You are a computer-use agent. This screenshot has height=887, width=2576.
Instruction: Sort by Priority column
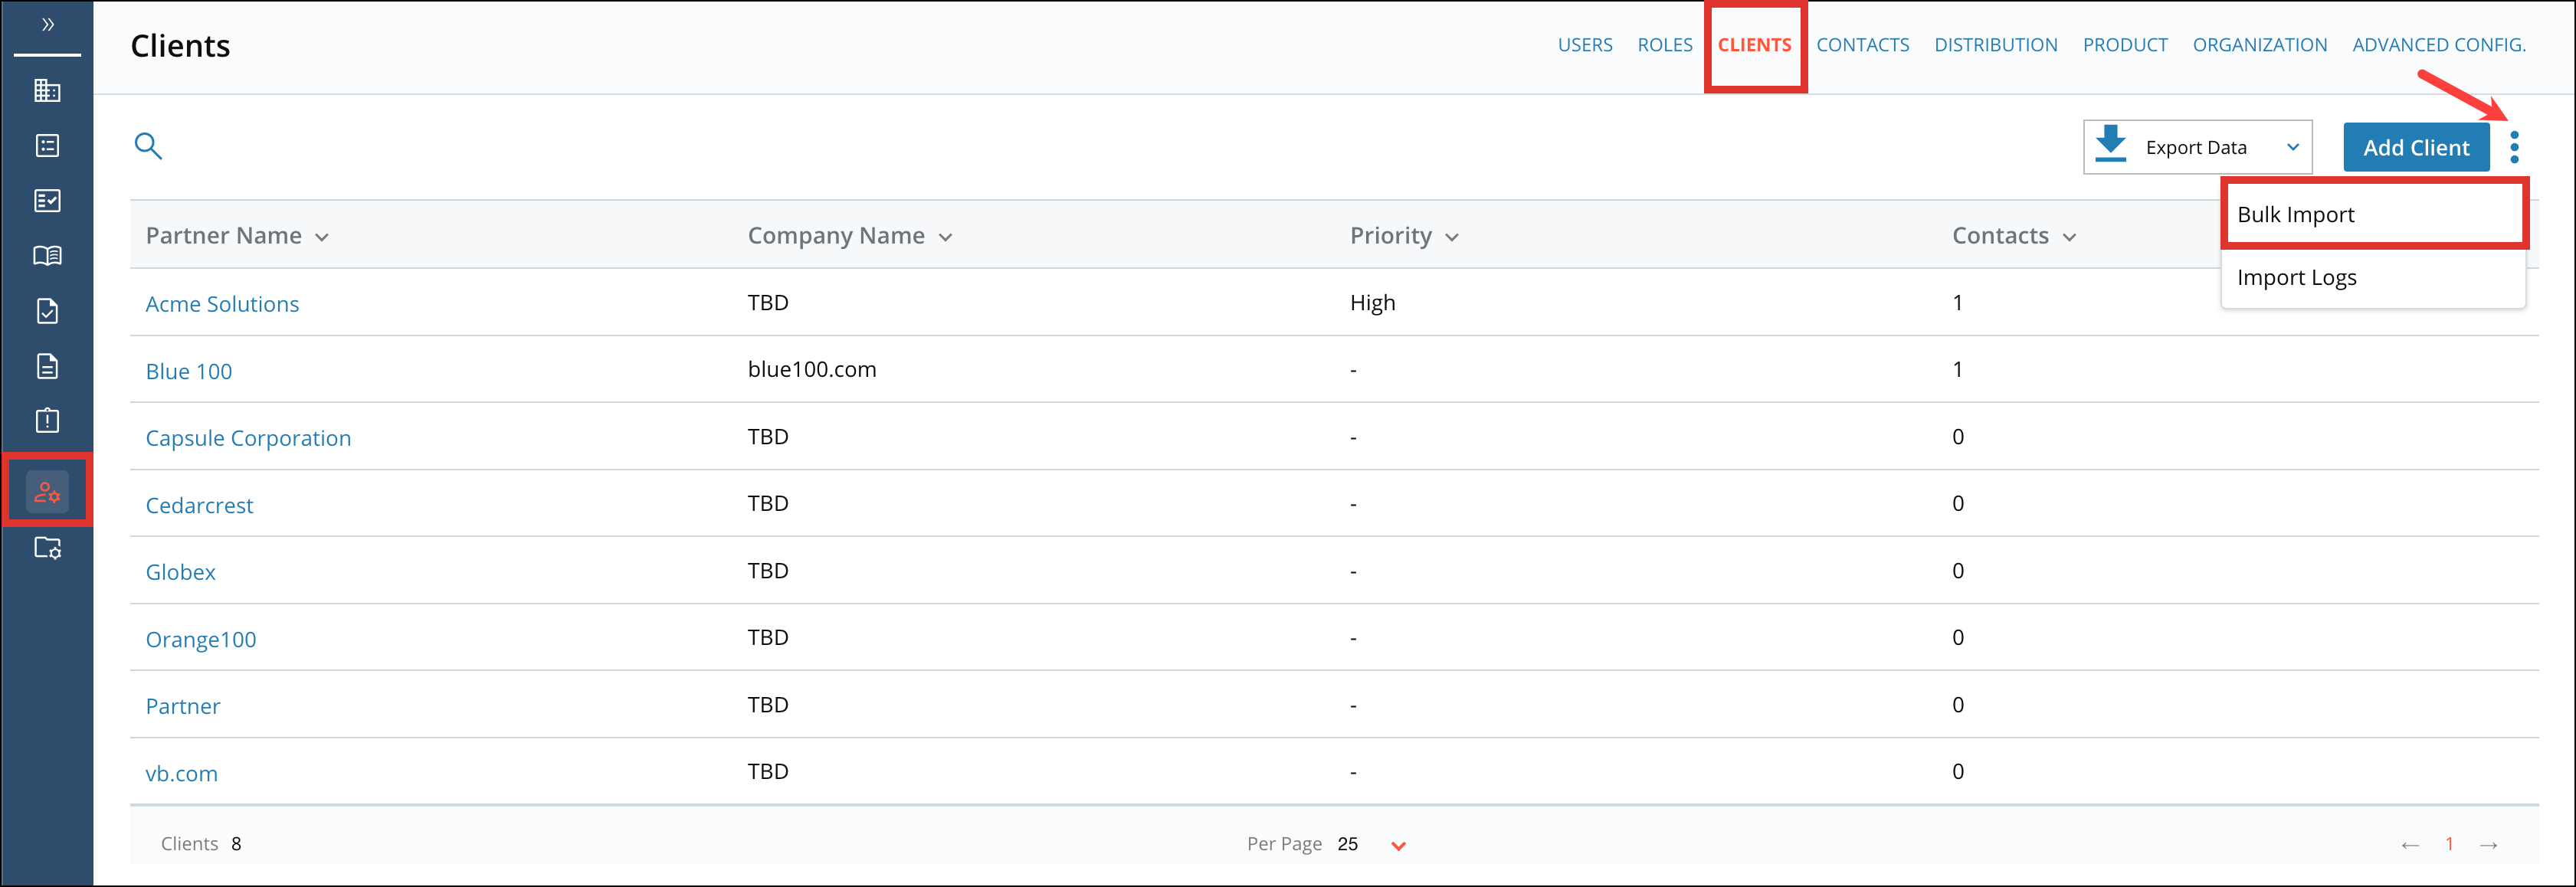1404,236
